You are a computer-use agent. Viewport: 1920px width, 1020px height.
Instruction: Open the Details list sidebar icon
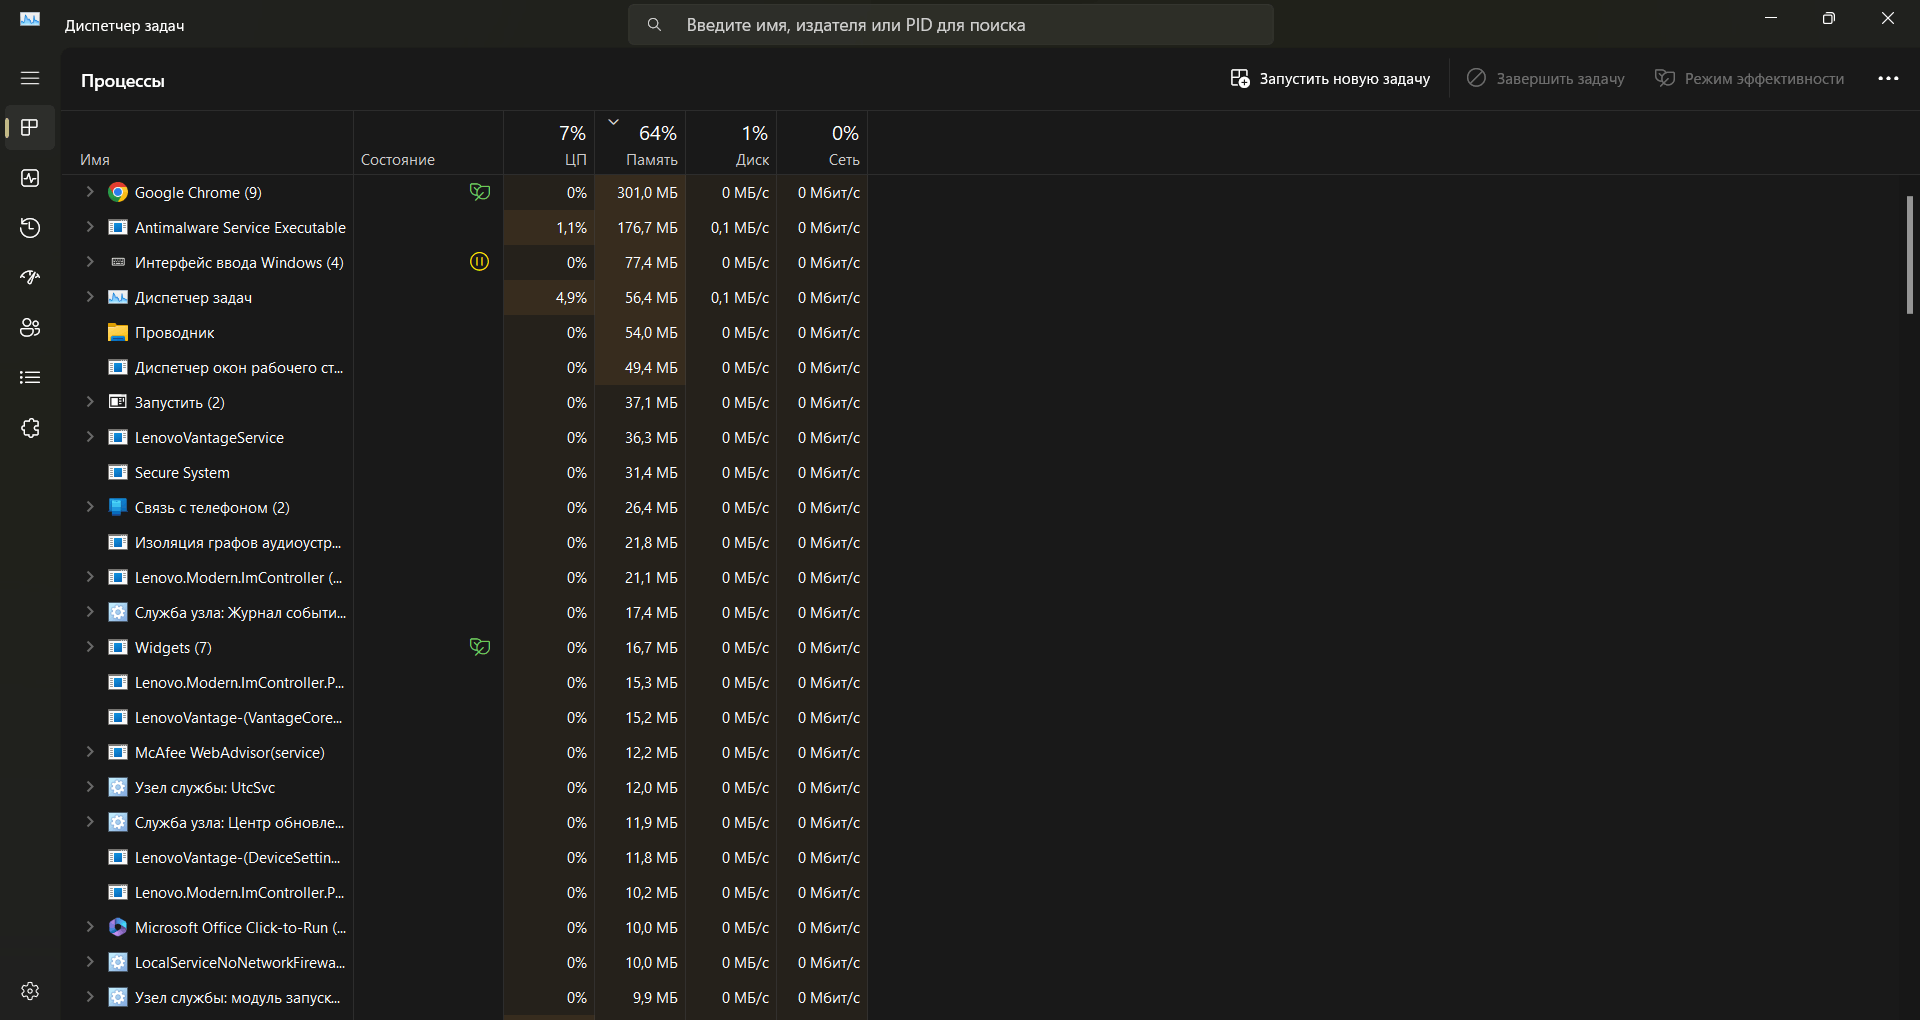[30, 377]
